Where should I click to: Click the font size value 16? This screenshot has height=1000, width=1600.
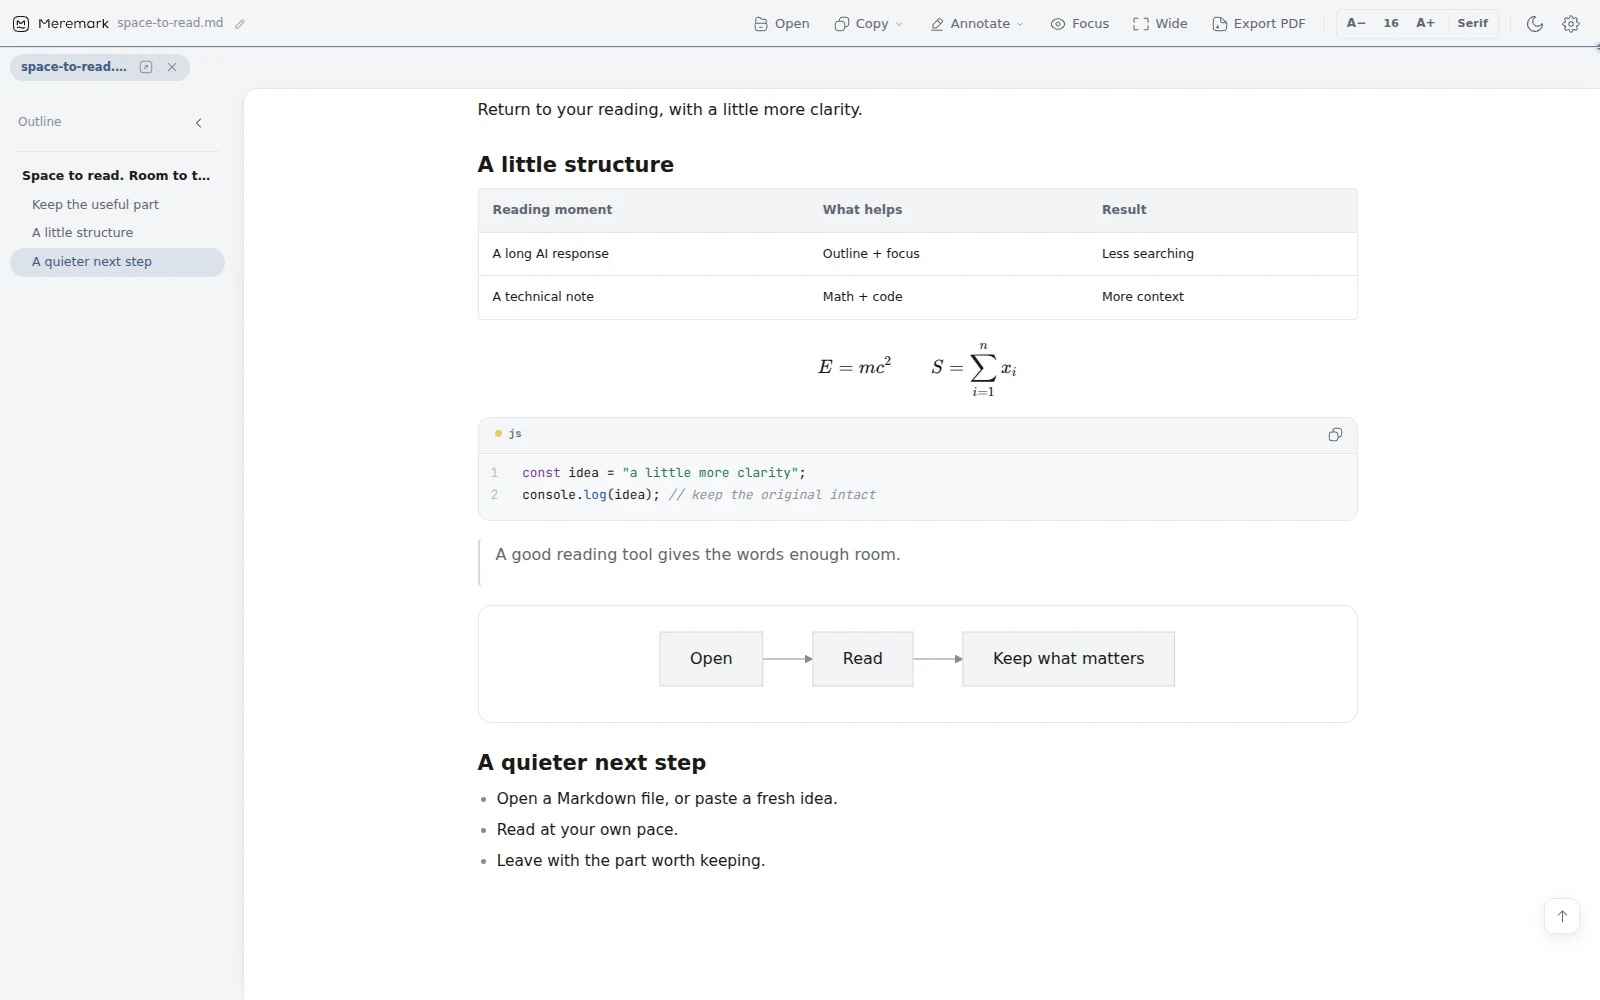pos(1391,23)
